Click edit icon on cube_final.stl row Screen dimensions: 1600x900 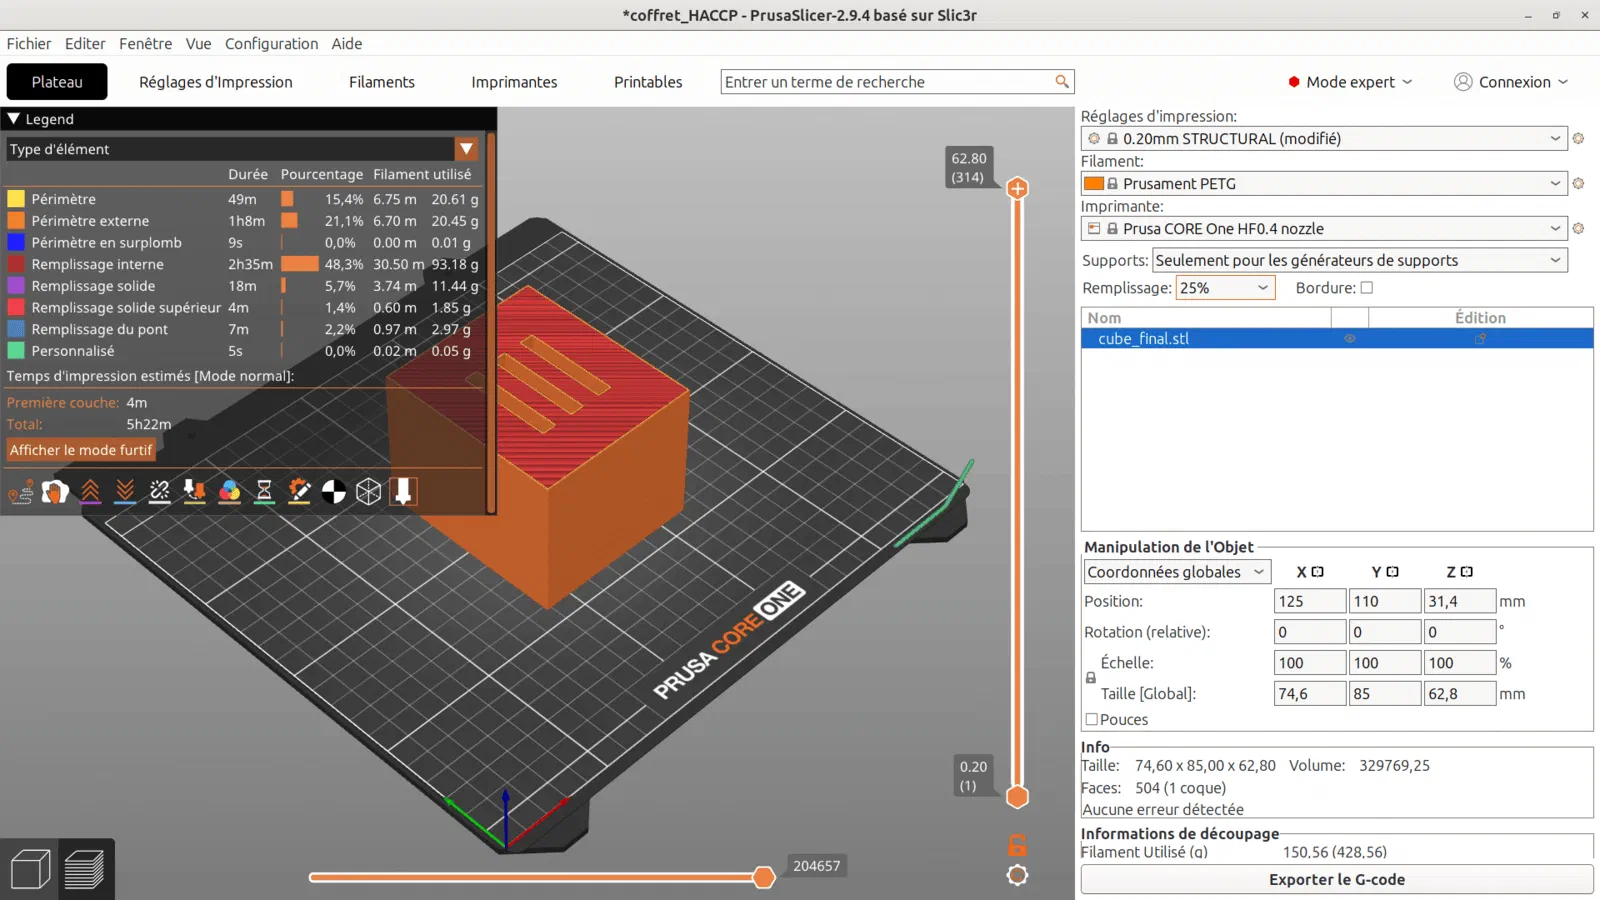tap(1481, 339)
